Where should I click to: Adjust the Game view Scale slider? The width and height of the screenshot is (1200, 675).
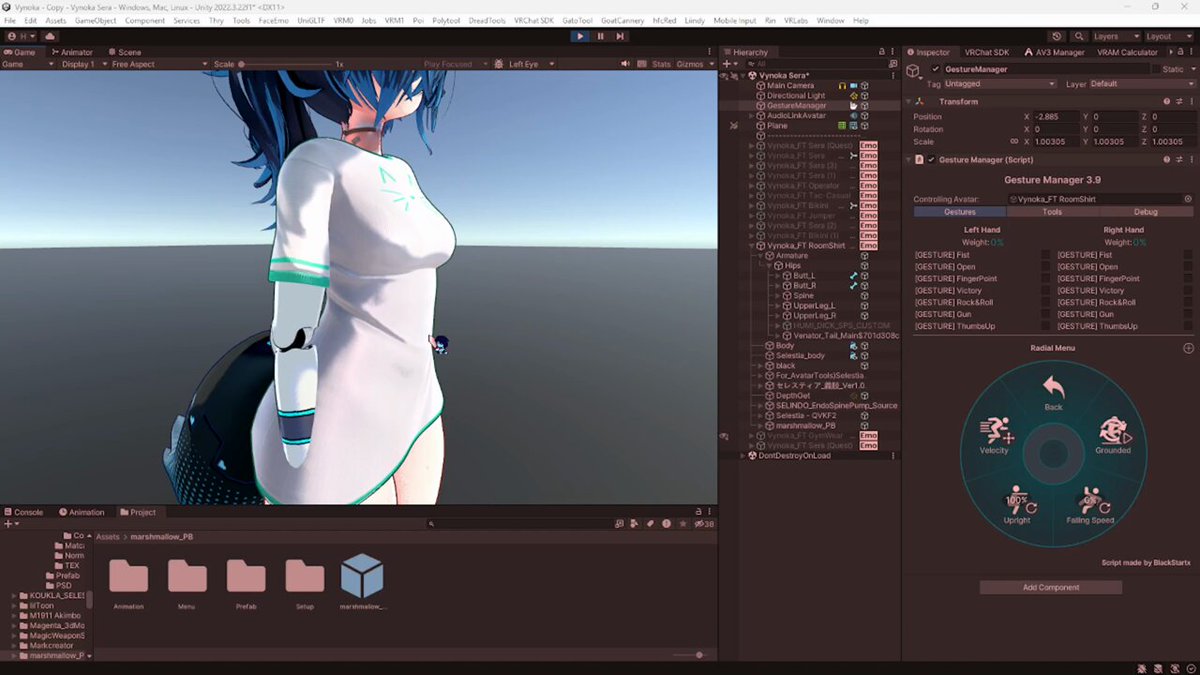click(285, 64)
